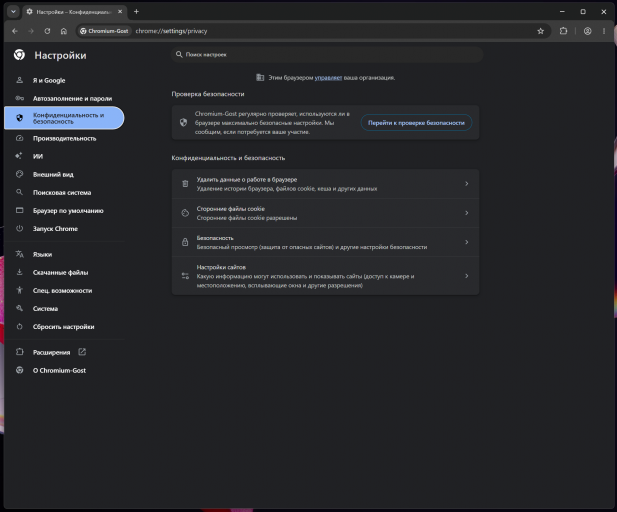Open the Extensions puzzle icon in toolbar
Viewport: 617px width, 512px height.
[x=563, y=31]
